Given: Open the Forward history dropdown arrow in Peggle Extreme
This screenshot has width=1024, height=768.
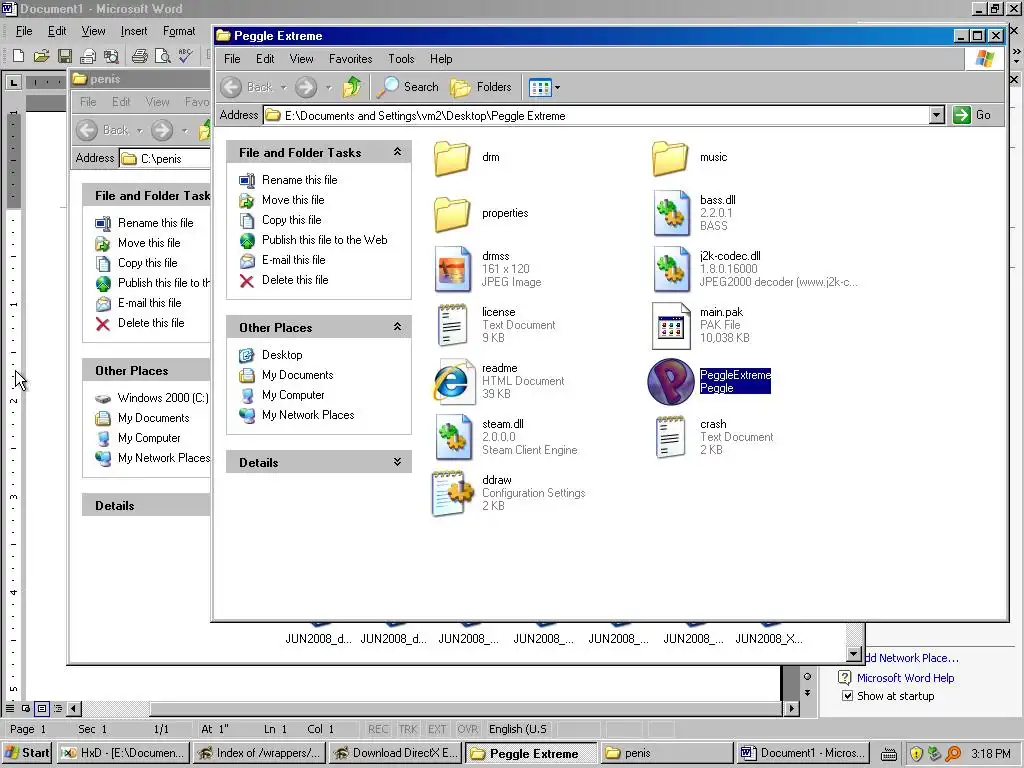Looking at the screenshot, I should (328, 87).
